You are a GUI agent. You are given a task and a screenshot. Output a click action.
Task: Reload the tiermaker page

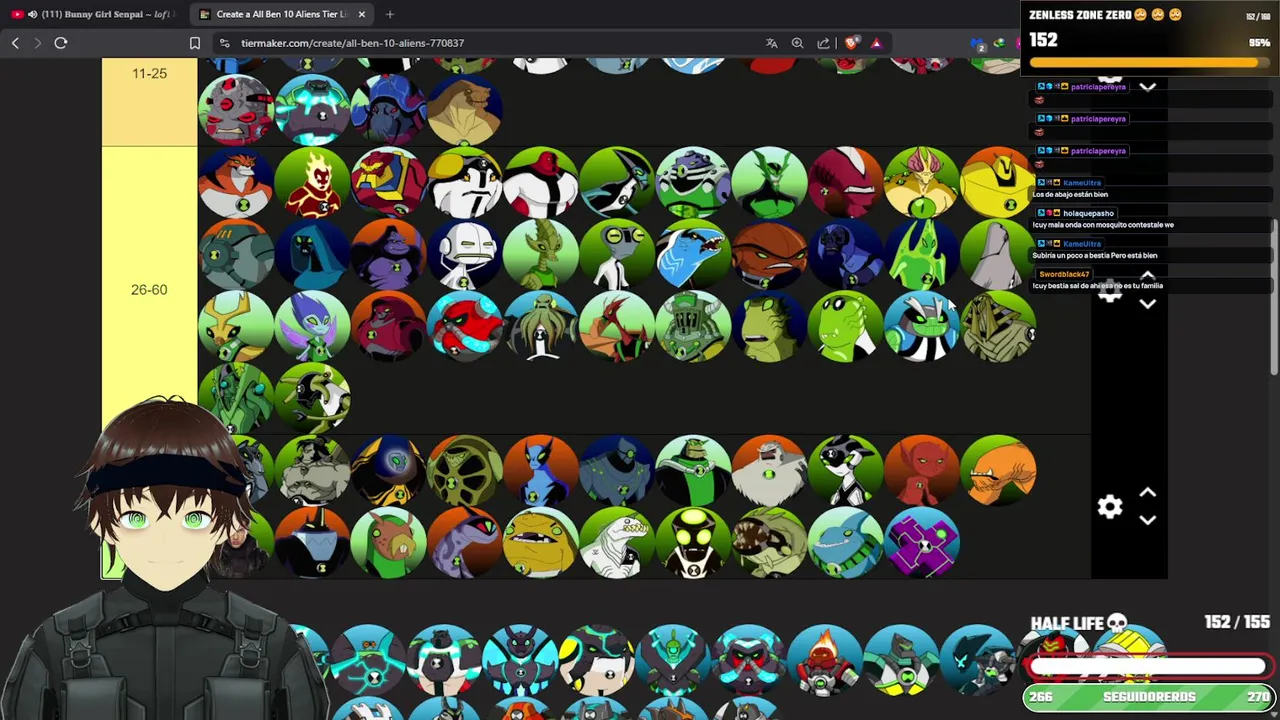pyautogui.click(x=61, y=43)
